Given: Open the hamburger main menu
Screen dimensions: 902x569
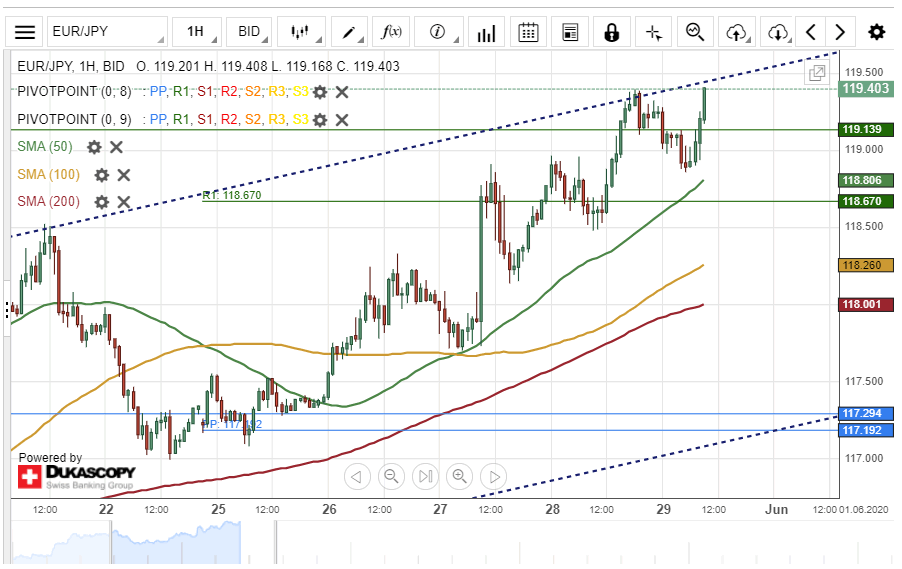Looking at the screenshot, I should click(x=25, y=32).
